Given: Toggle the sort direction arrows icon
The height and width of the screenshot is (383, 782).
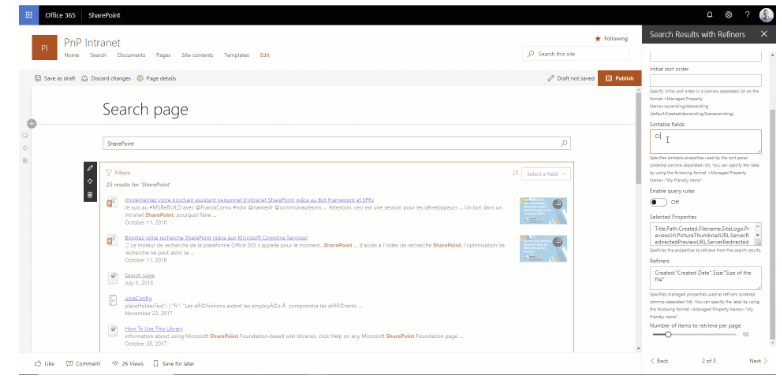Looking at the screenshot, I should (515, 173).
